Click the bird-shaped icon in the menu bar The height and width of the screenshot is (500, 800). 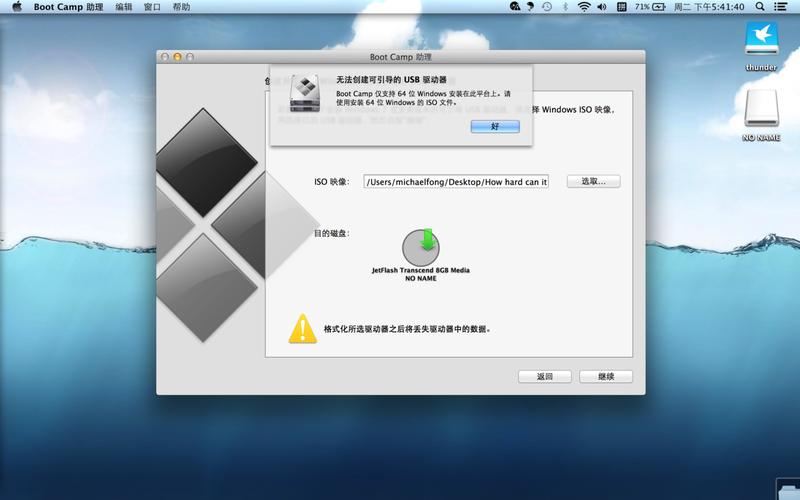(531, 7)
